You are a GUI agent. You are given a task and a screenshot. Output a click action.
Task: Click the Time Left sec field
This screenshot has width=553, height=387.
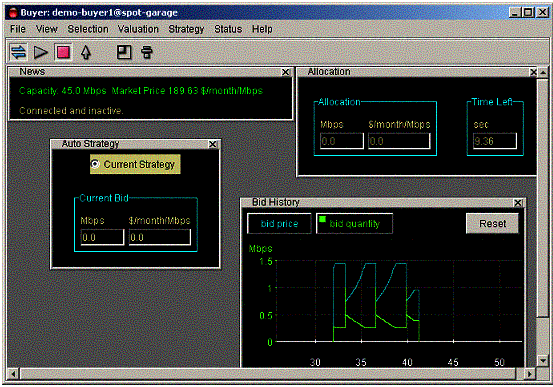(495, 141)
